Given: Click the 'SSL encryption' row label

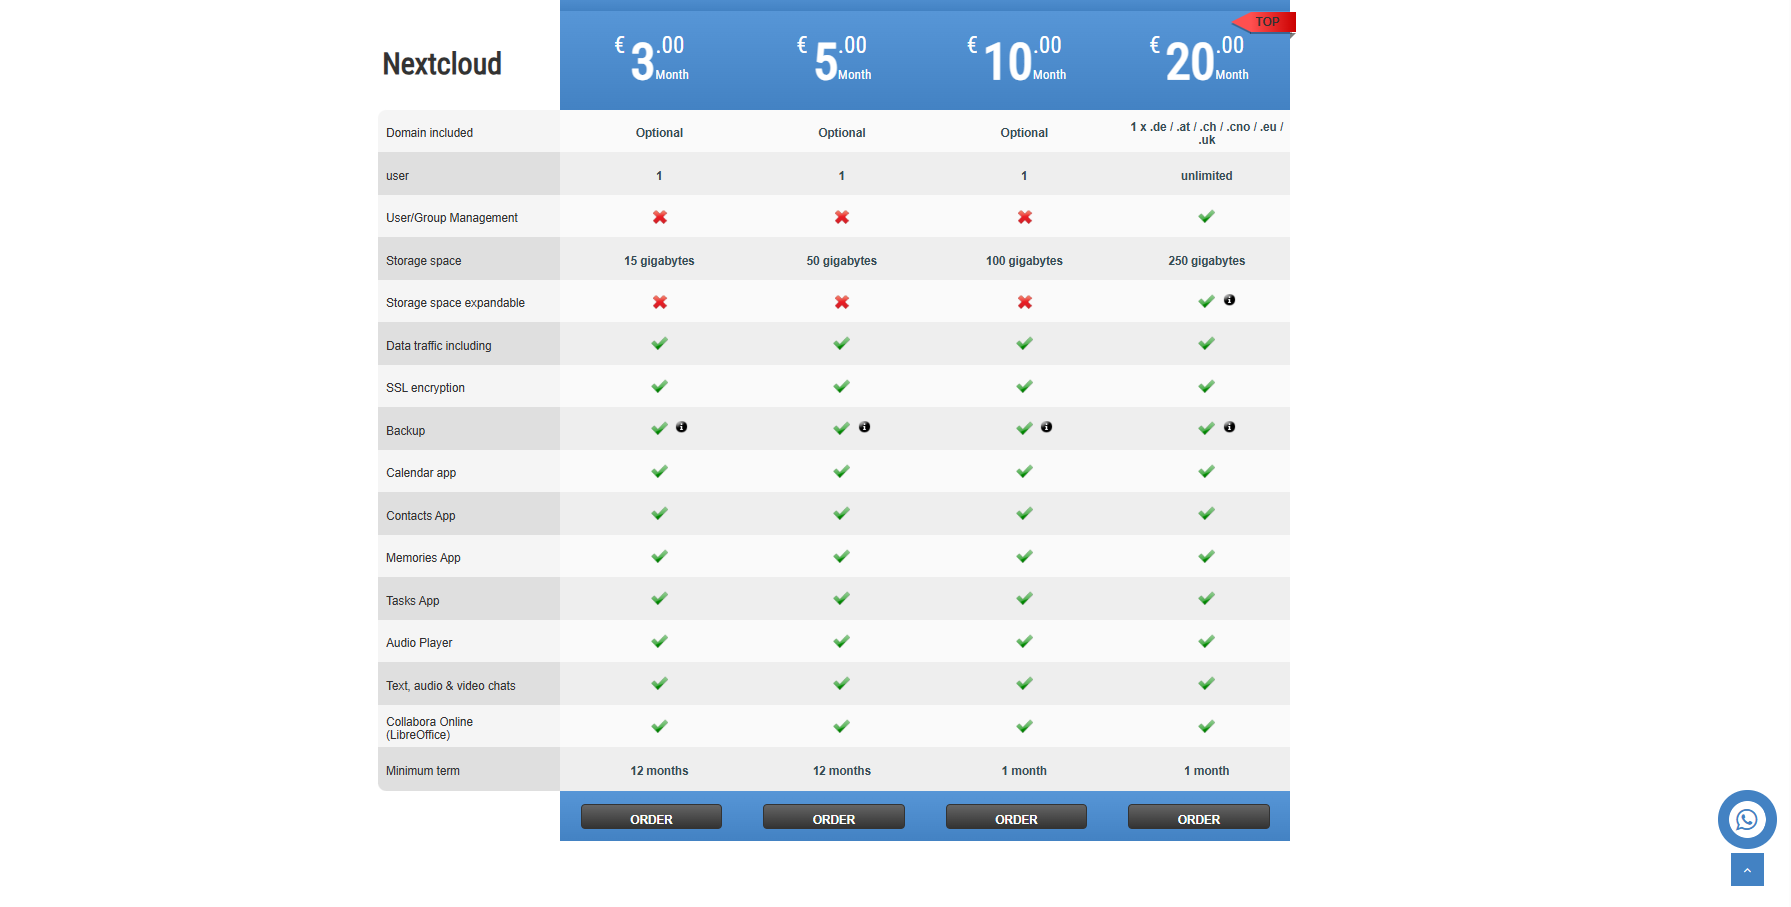Looking at the screenshot, I should (x=425, y=388).
